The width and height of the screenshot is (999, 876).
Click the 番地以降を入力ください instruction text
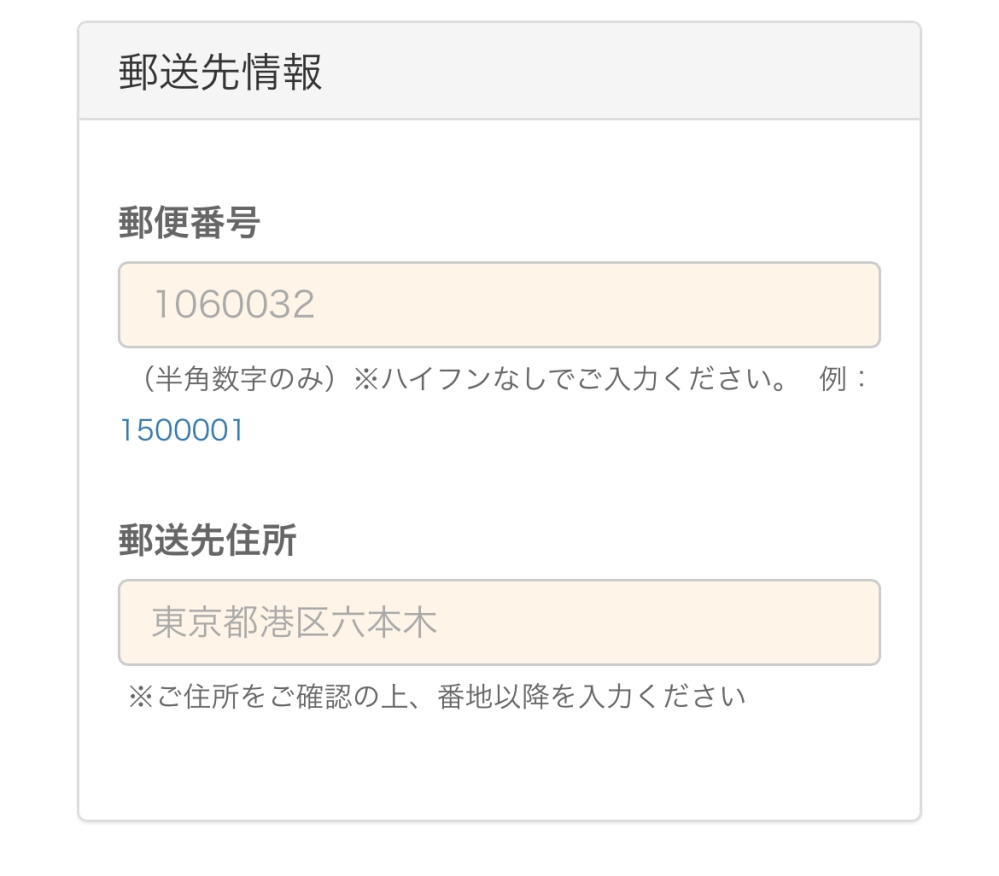pos(592,696)
